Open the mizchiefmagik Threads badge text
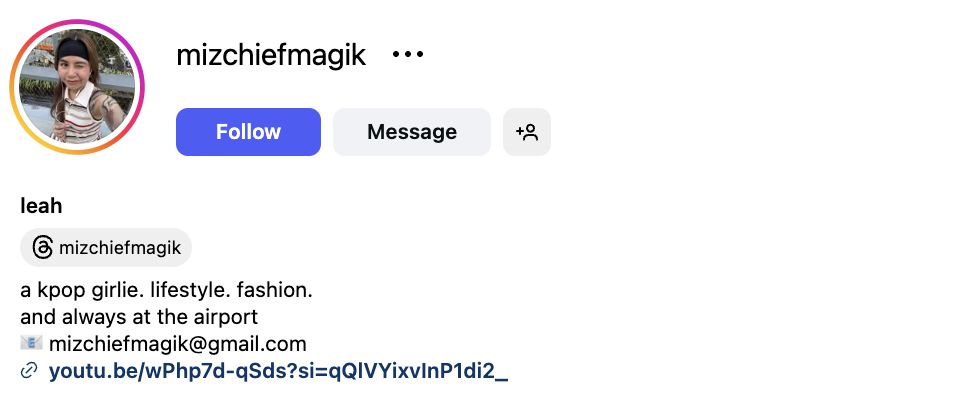Screen dimensions: 976x406 click(x=120, y=248)
